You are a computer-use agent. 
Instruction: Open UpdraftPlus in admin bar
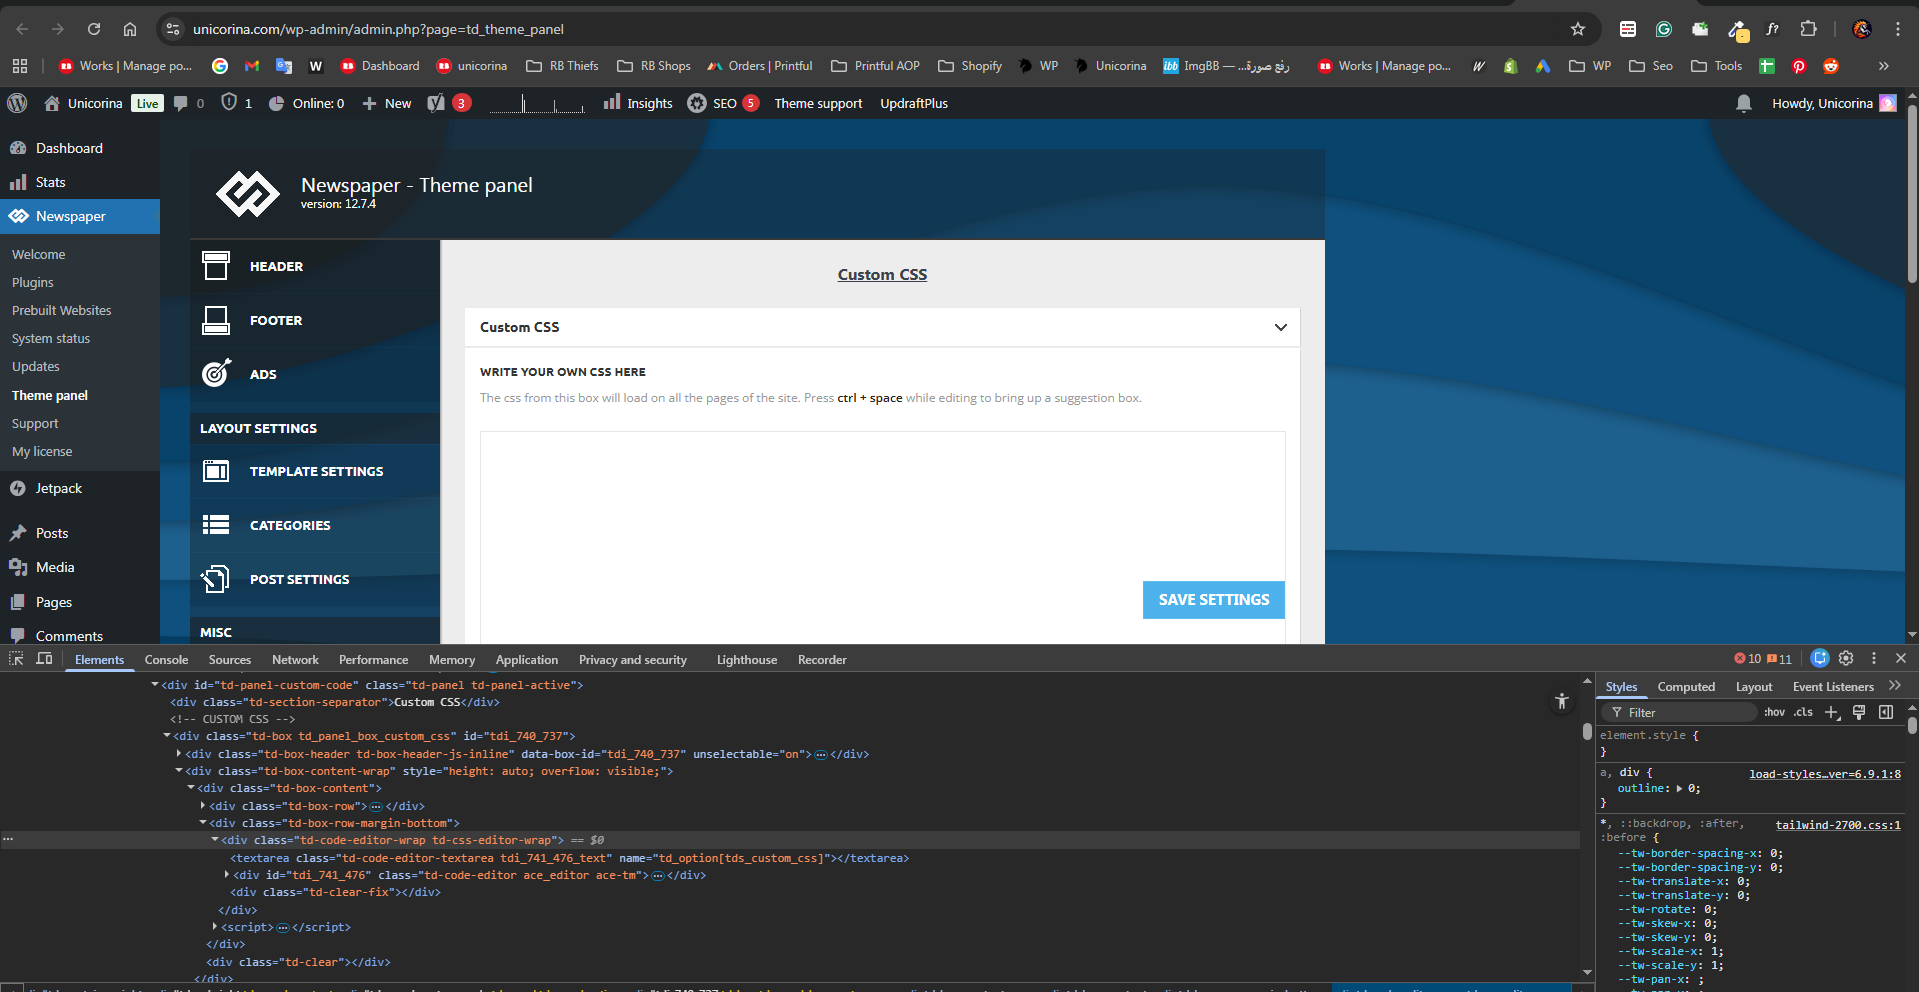click(914, 103)
